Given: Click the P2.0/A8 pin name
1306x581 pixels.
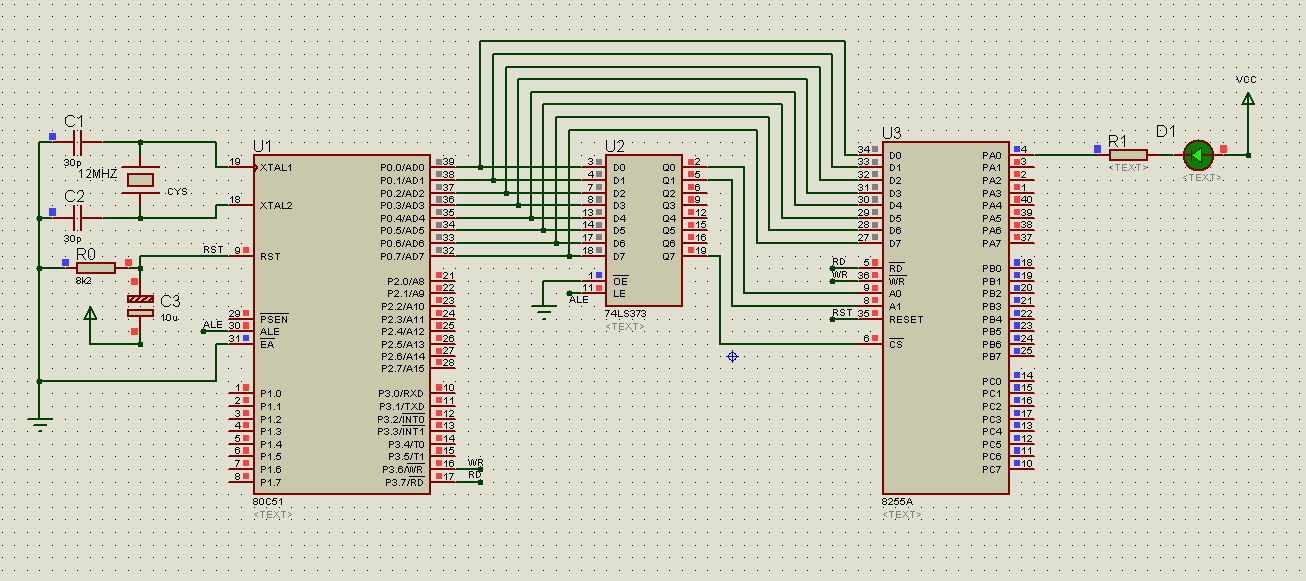Looking at the screenshot, I should [404, 281].
